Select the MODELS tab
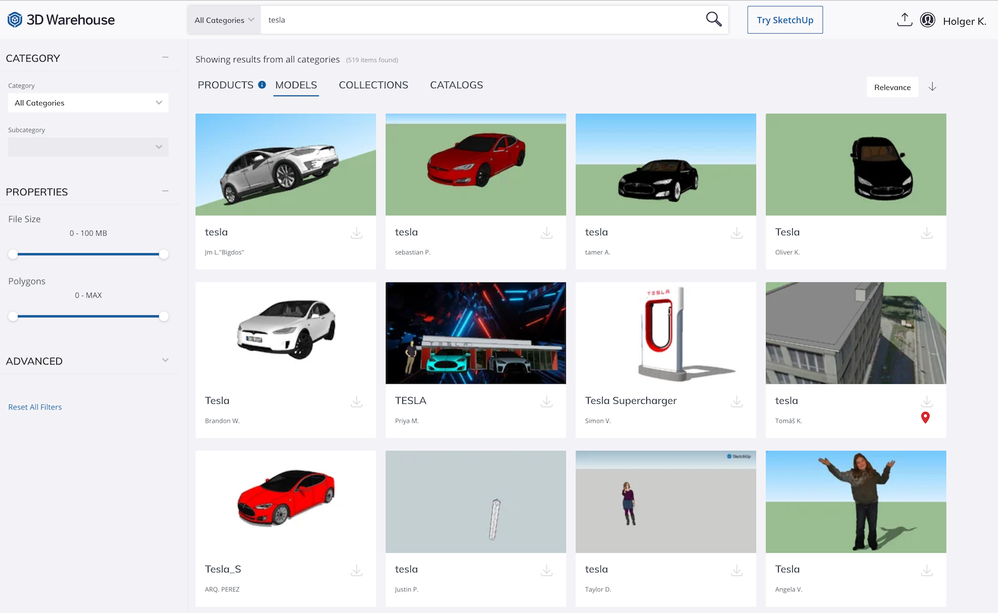Screen dimensions: 998x613 click(296, 85)
